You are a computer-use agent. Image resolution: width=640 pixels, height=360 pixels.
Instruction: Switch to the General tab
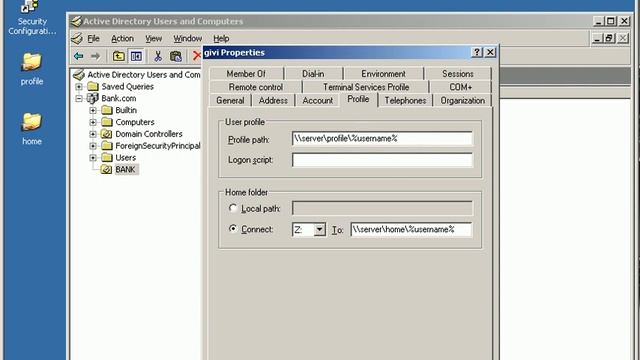pyautogui.click(x=230, y=100)
